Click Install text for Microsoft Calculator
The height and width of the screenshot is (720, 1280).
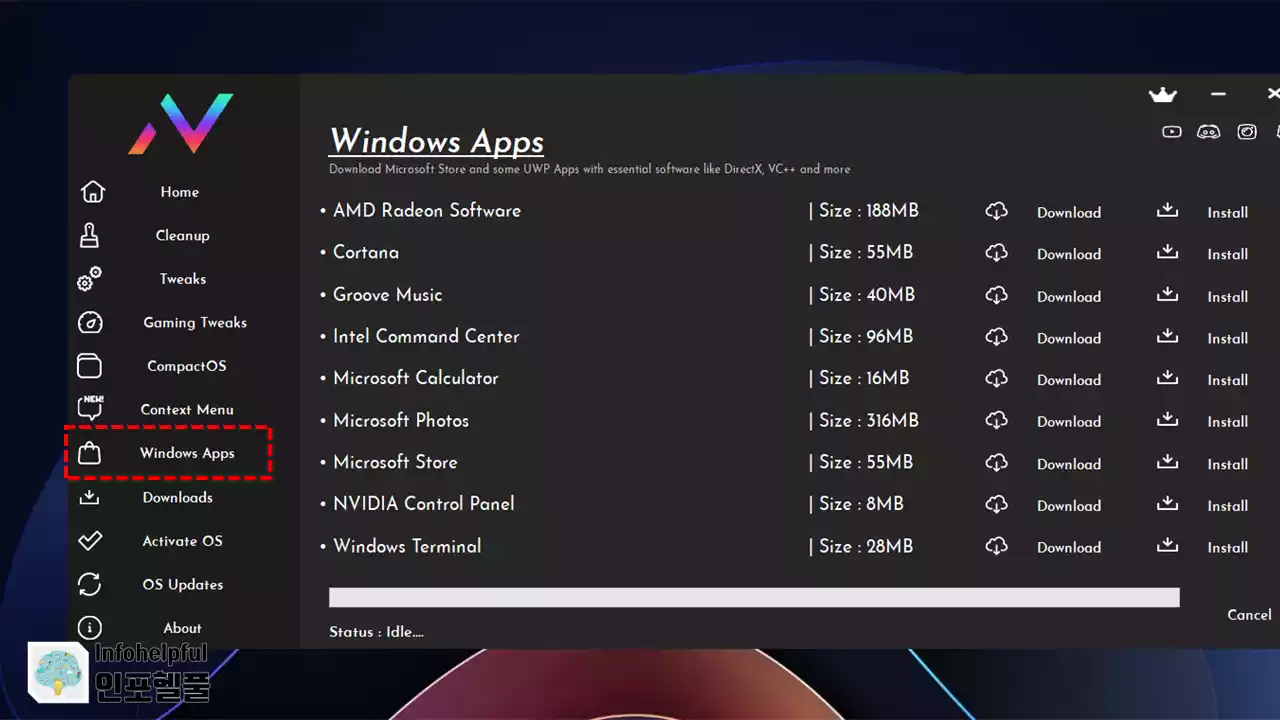[1227, 381]
